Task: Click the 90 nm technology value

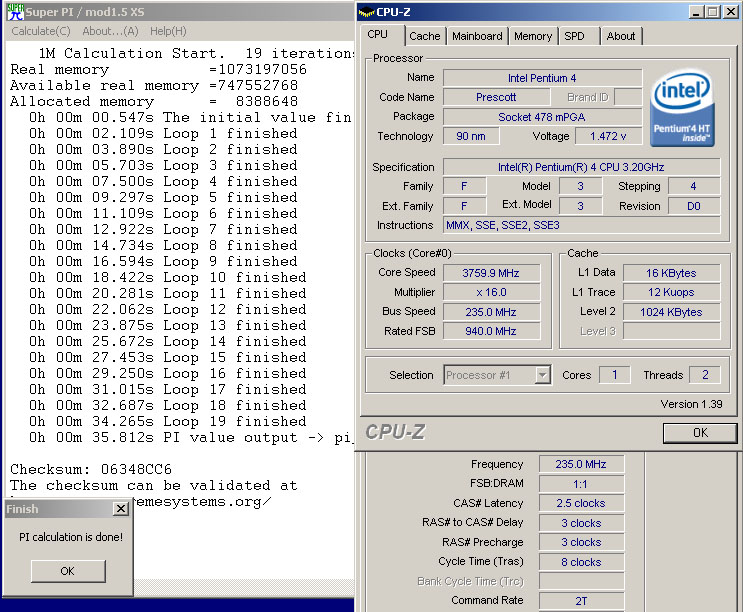Action: pyautogui.click(x=471, y=136)
